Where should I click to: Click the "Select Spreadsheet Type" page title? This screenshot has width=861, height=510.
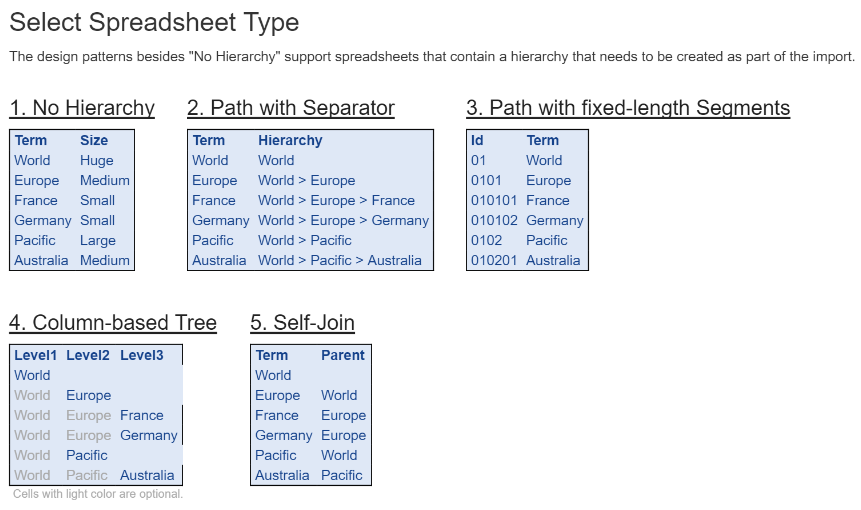point(154,22)
